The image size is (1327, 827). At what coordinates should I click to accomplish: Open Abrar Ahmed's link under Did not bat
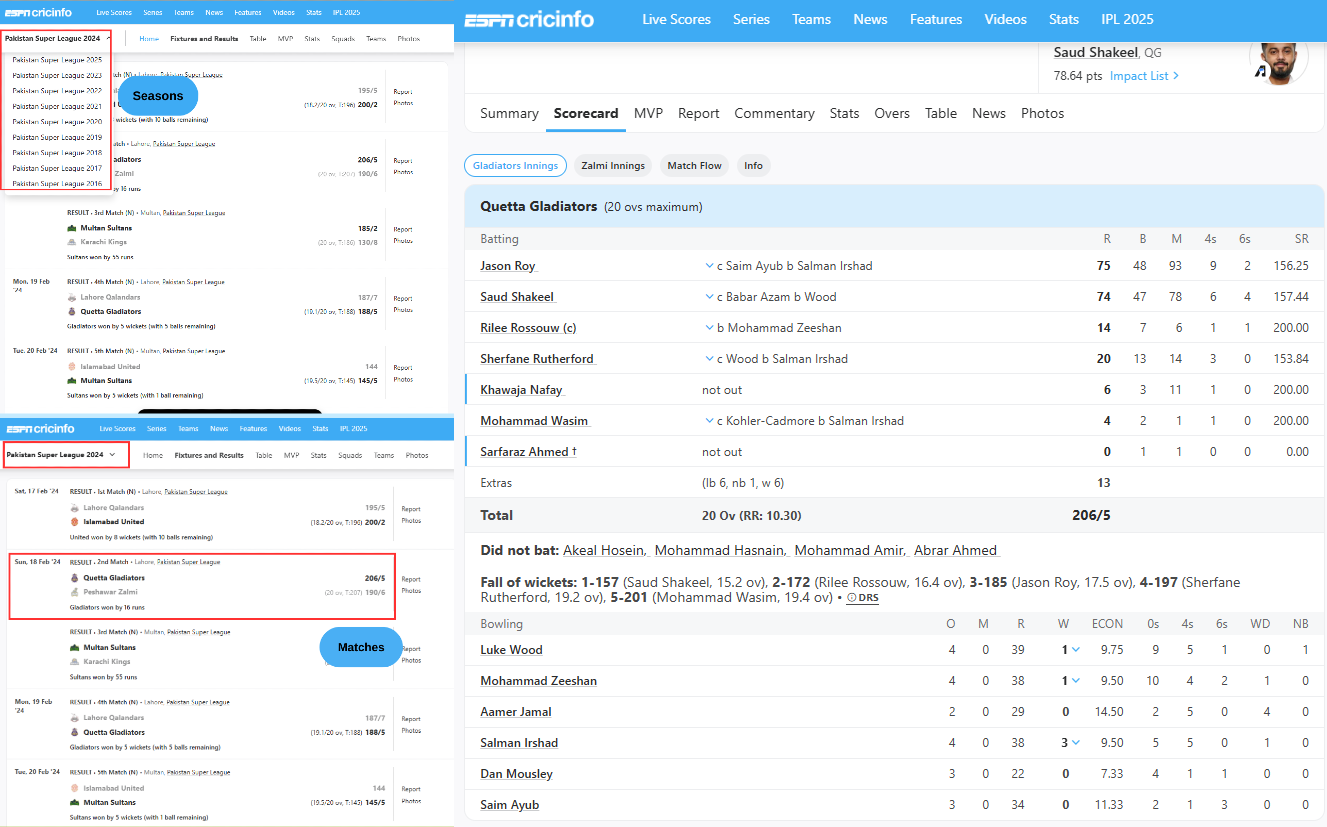point(956,550)
